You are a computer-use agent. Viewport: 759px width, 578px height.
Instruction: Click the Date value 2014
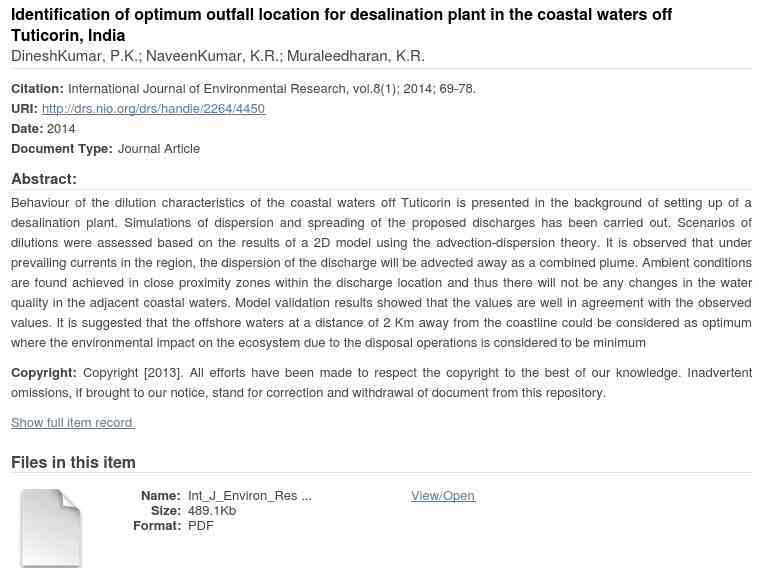point(61,129)
